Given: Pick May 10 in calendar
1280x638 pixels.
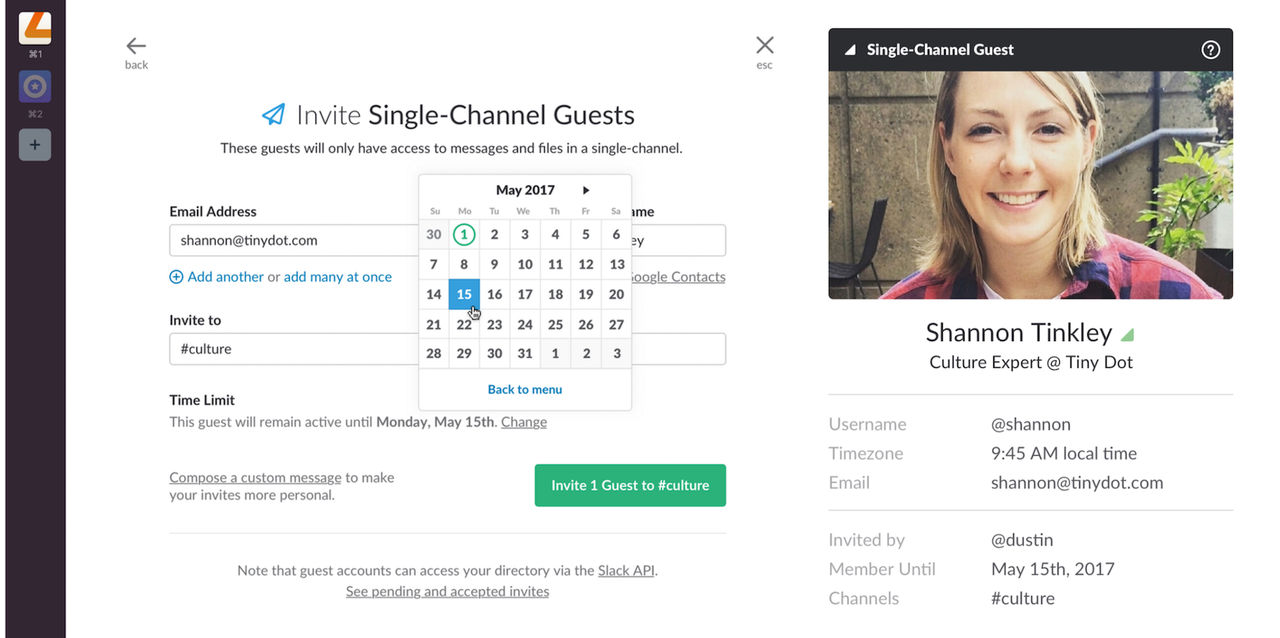Looking at the screenshot, I should coord(525,265).
